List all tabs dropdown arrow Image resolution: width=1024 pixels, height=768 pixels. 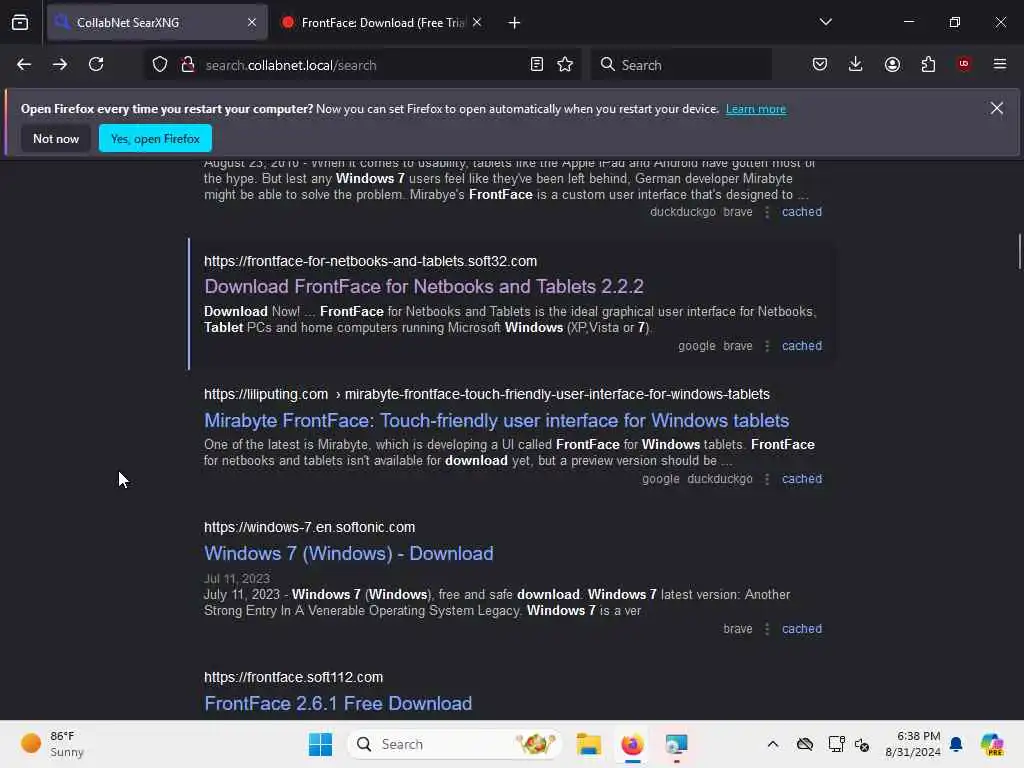tap(825, 22)
